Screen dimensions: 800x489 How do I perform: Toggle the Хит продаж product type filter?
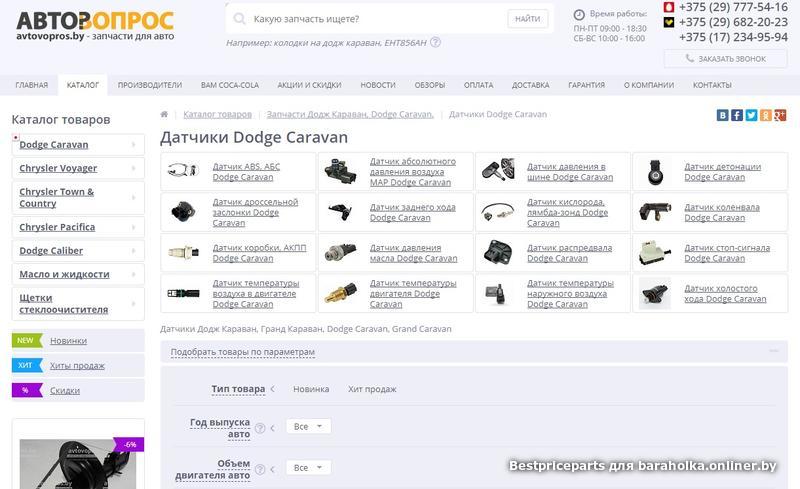pos(372,389)
